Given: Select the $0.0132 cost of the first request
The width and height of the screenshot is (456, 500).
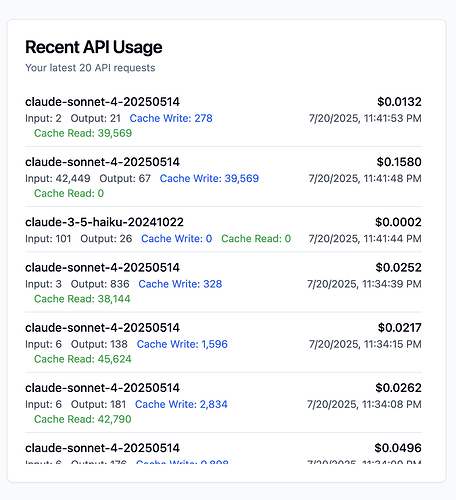Looking at the screenshot, I should click(x=399, y=102).
